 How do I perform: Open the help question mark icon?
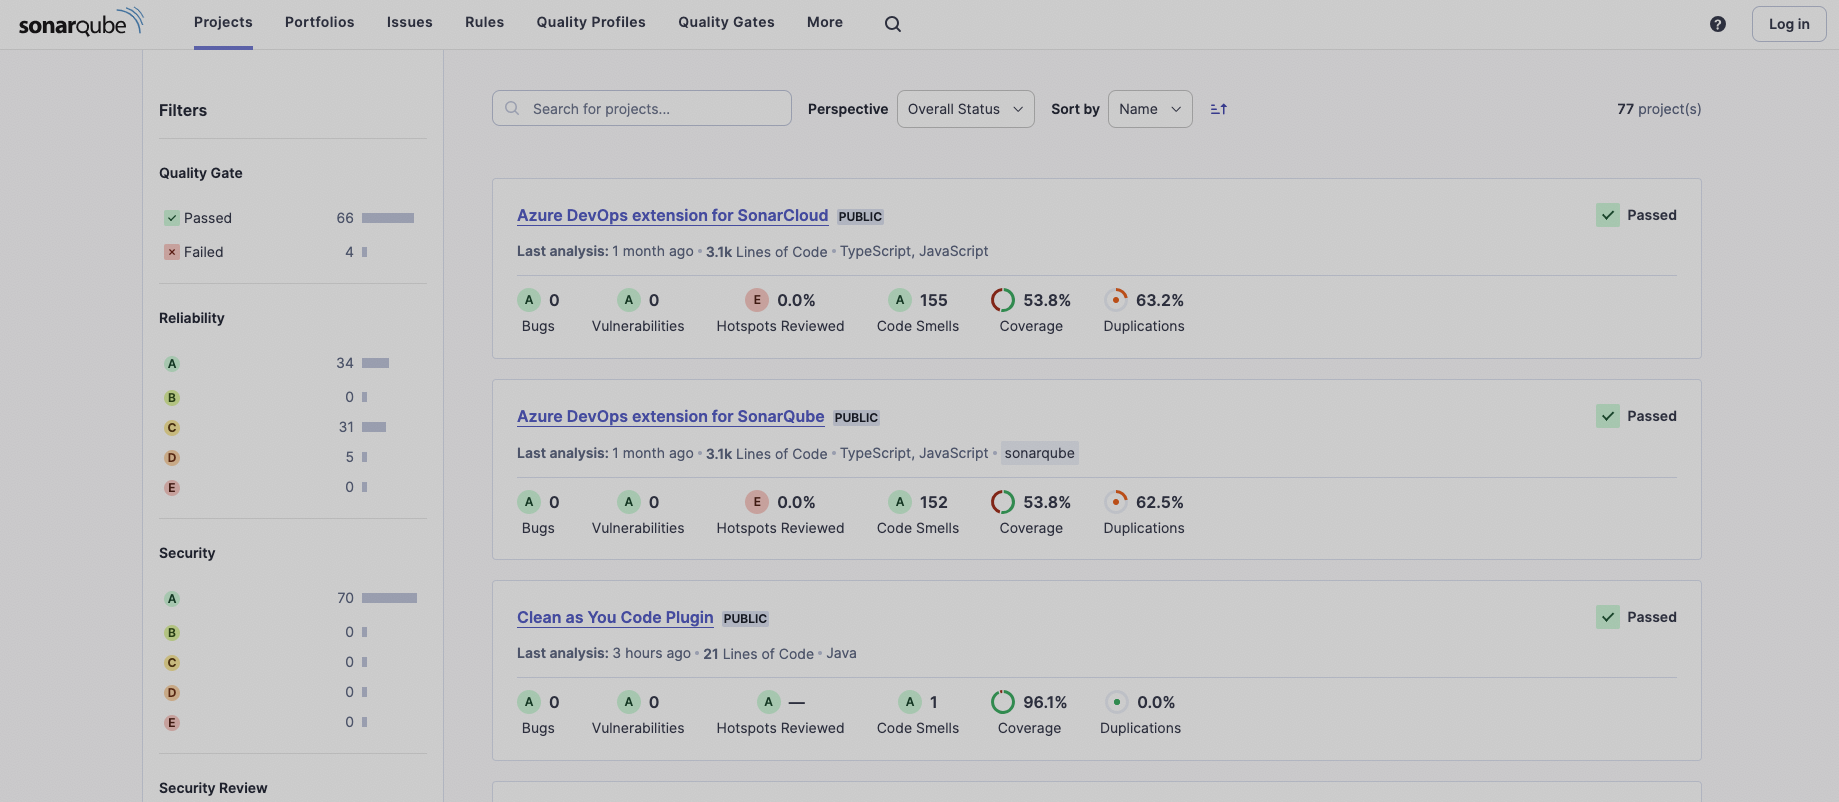tap(1717, 24)
